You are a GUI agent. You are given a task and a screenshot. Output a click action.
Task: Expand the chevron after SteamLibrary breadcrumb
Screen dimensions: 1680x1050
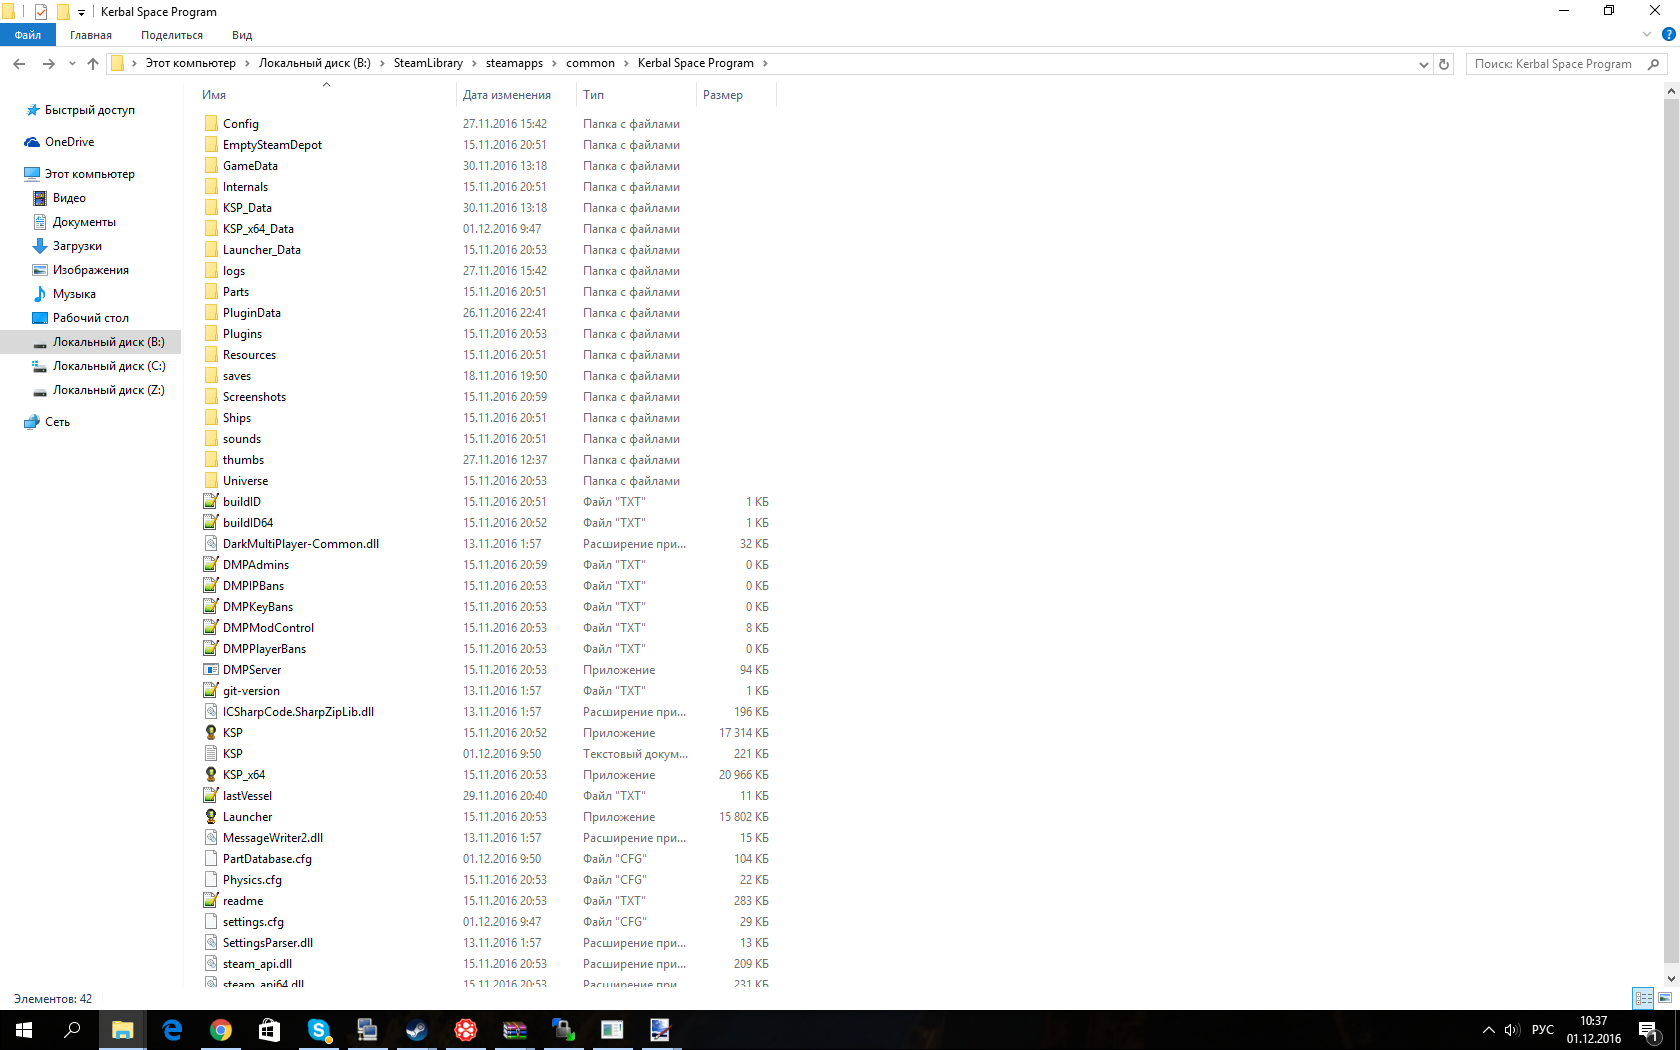(x=475, y=64)
